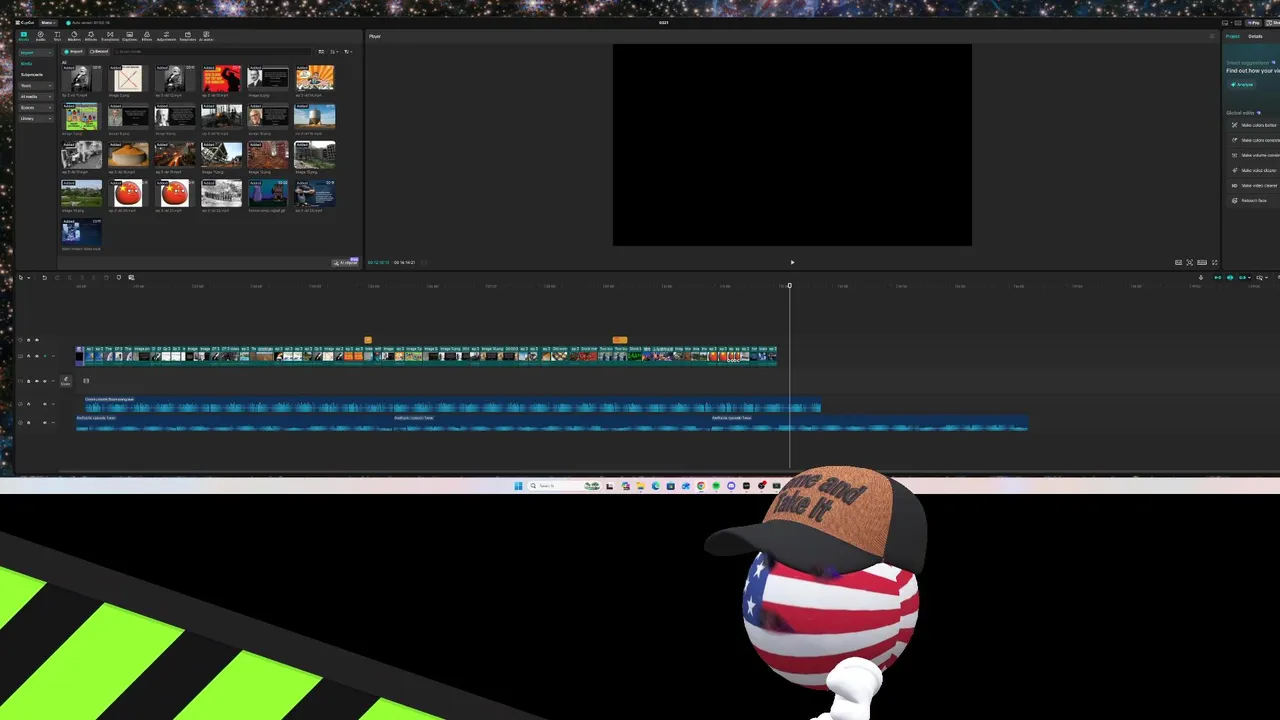Mute the bottom audio track
The width and height of the screenshot is (1280, 720).
(x=45, y=423)
